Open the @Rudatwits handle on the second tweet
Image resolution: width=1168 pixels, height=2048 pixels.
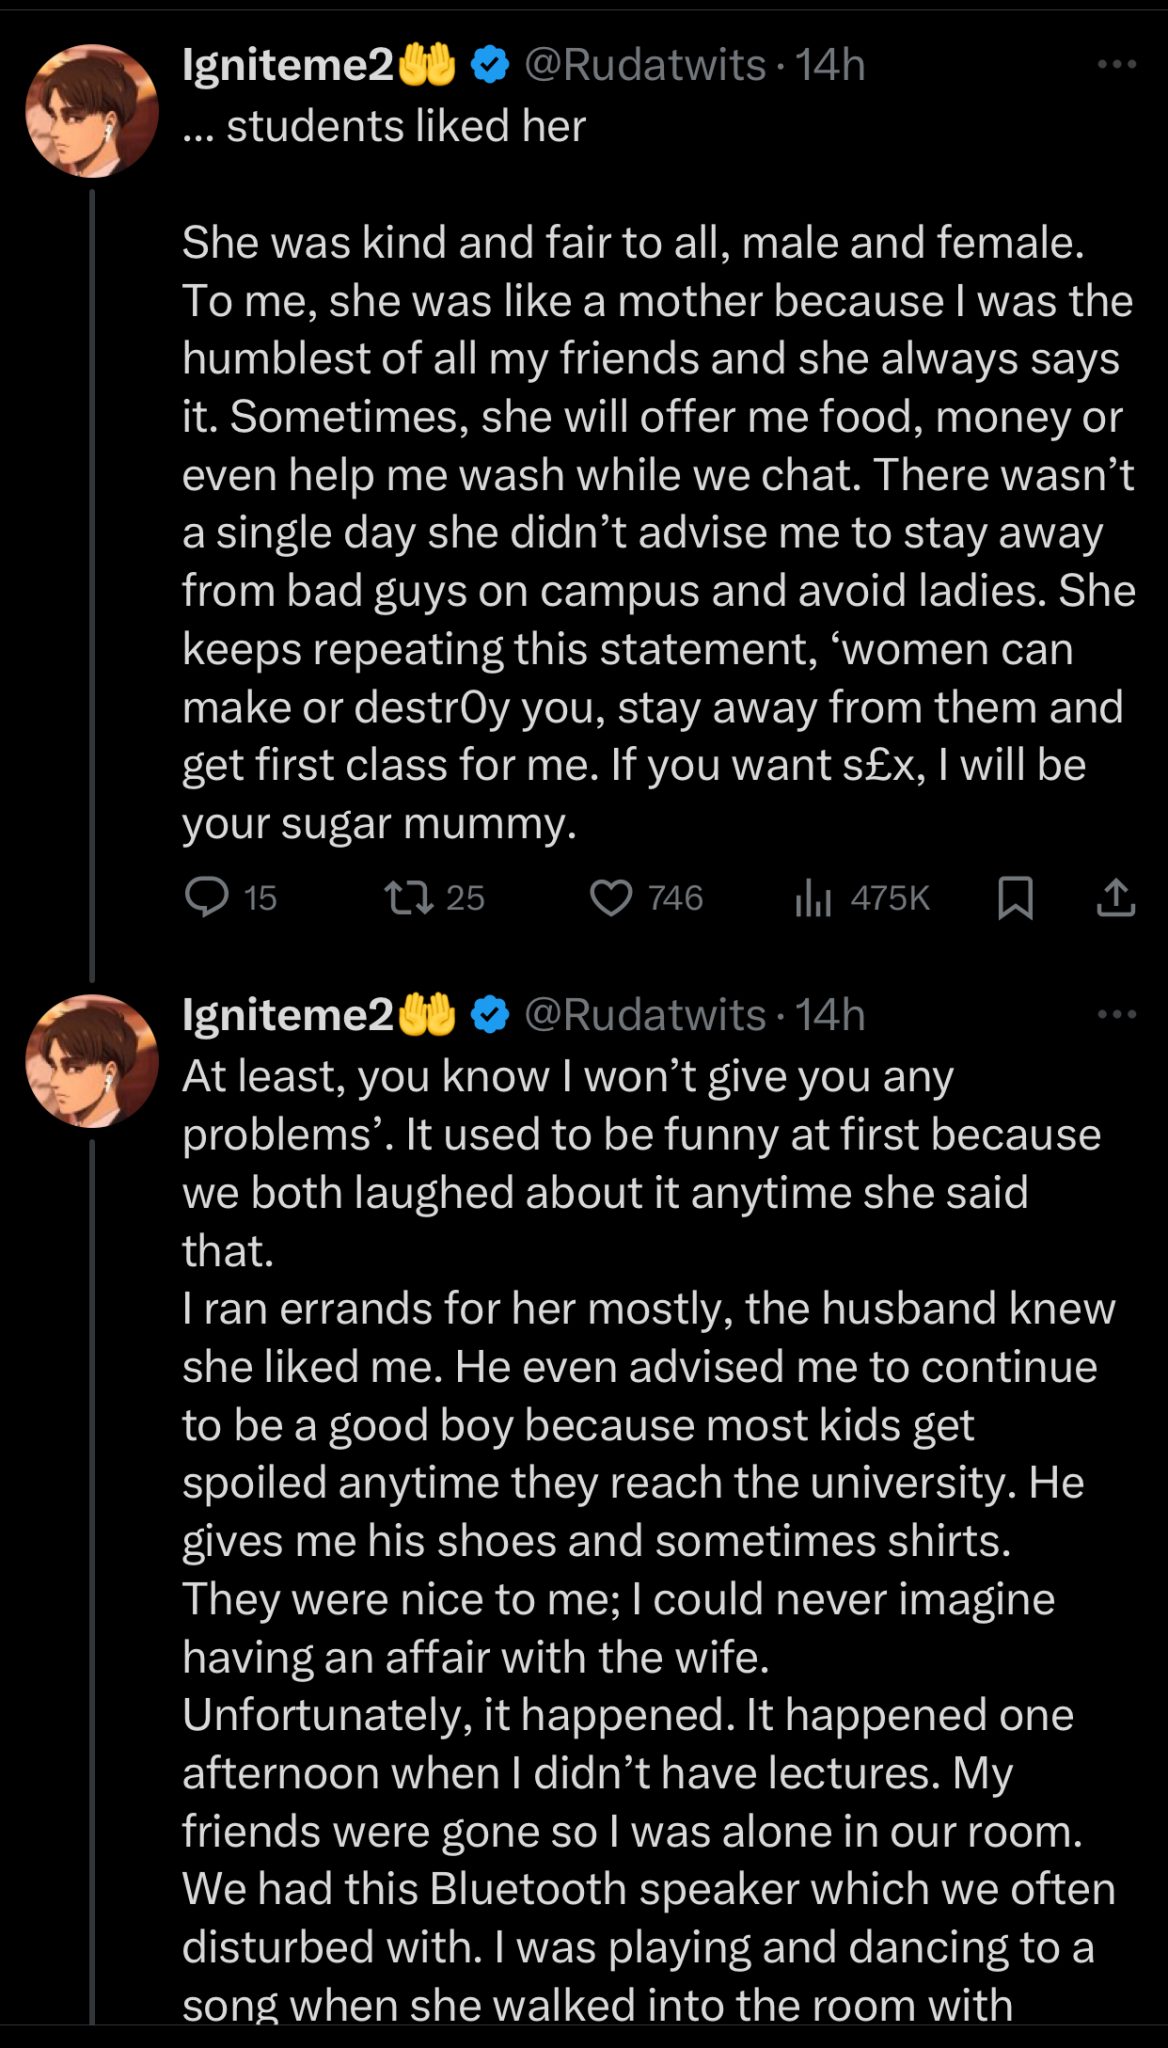[644, 1016]
